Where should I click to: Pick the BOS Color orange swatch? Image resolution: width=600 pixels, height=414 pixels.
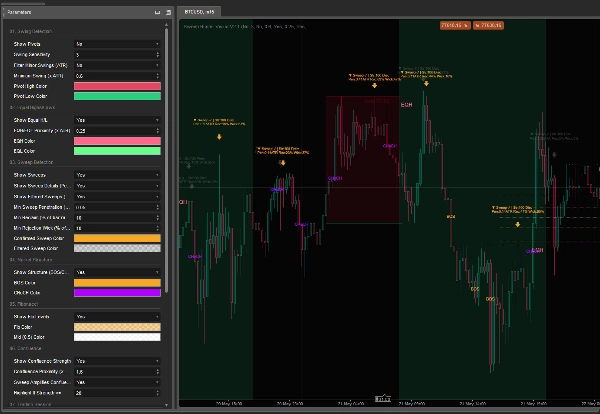117,283
